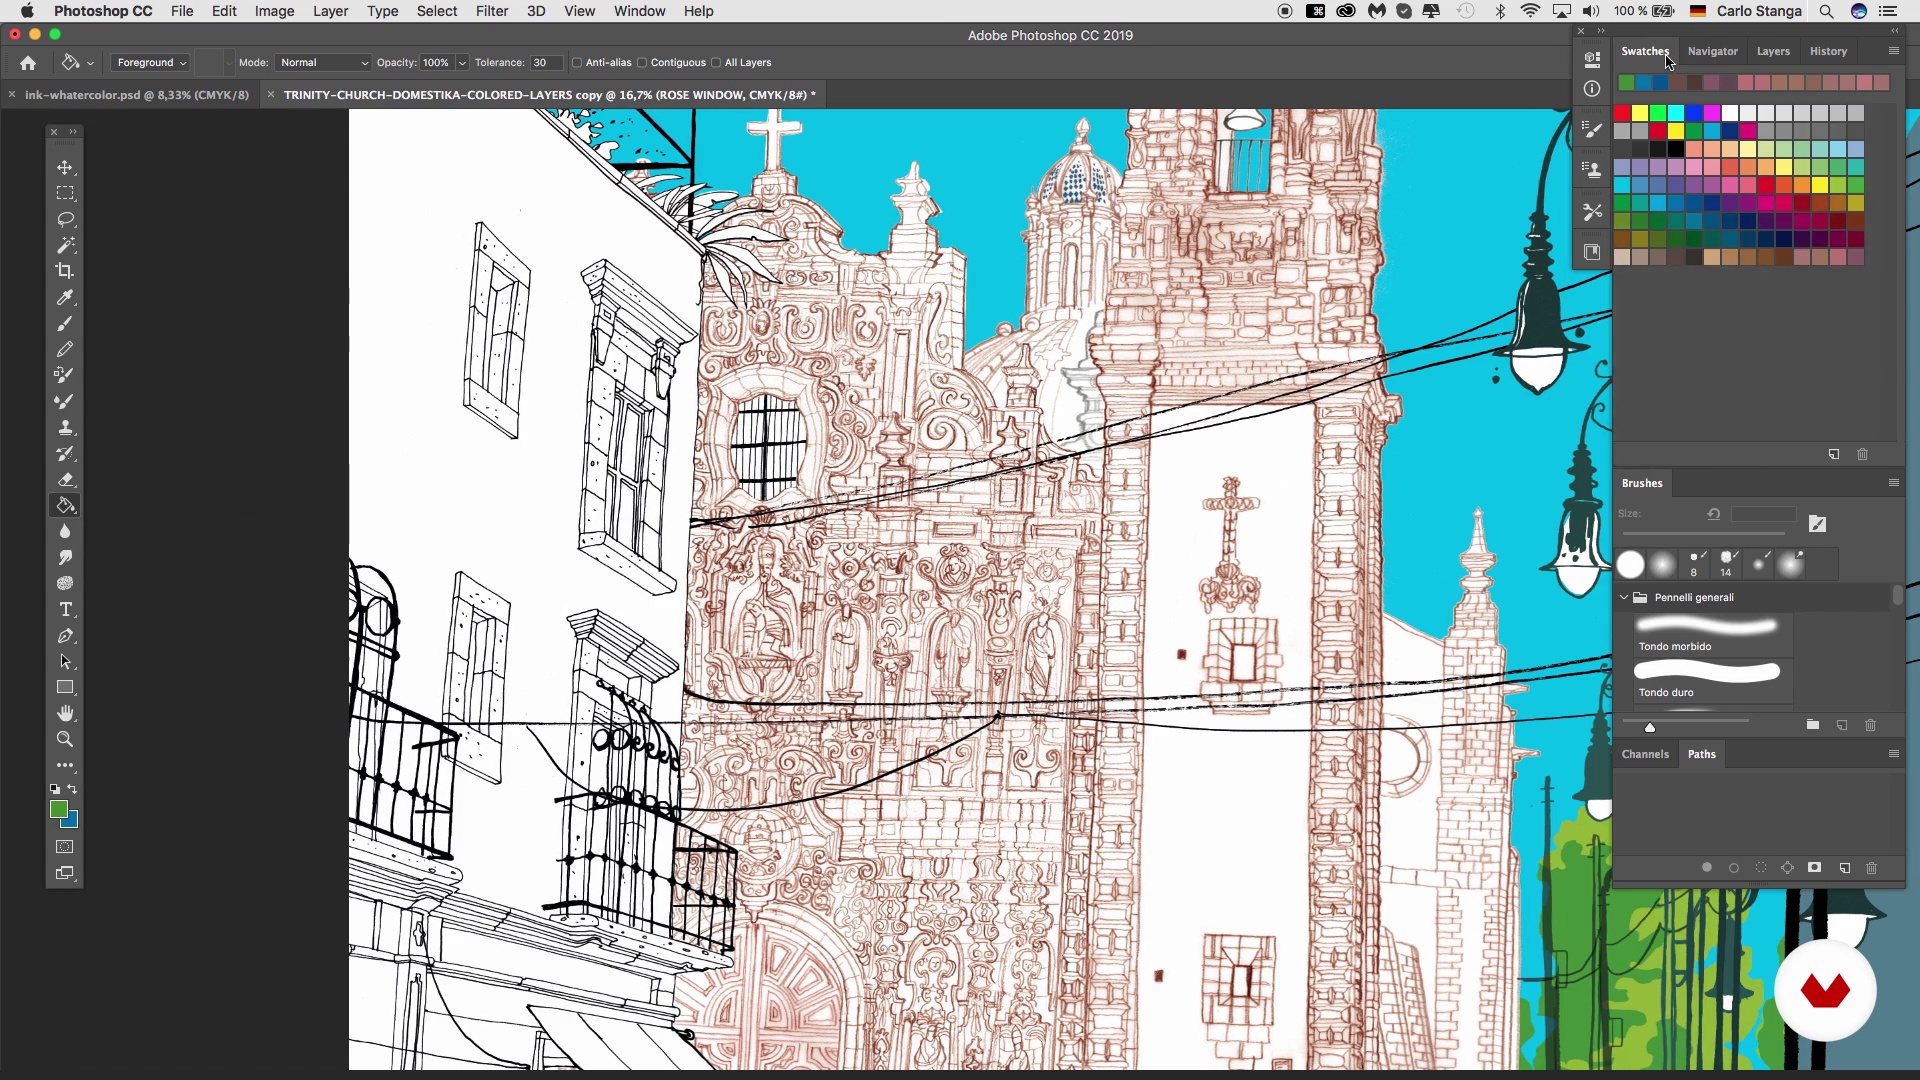
Task: Delete swatch with the Swatches trash icon
Action: pos(1862,455)
